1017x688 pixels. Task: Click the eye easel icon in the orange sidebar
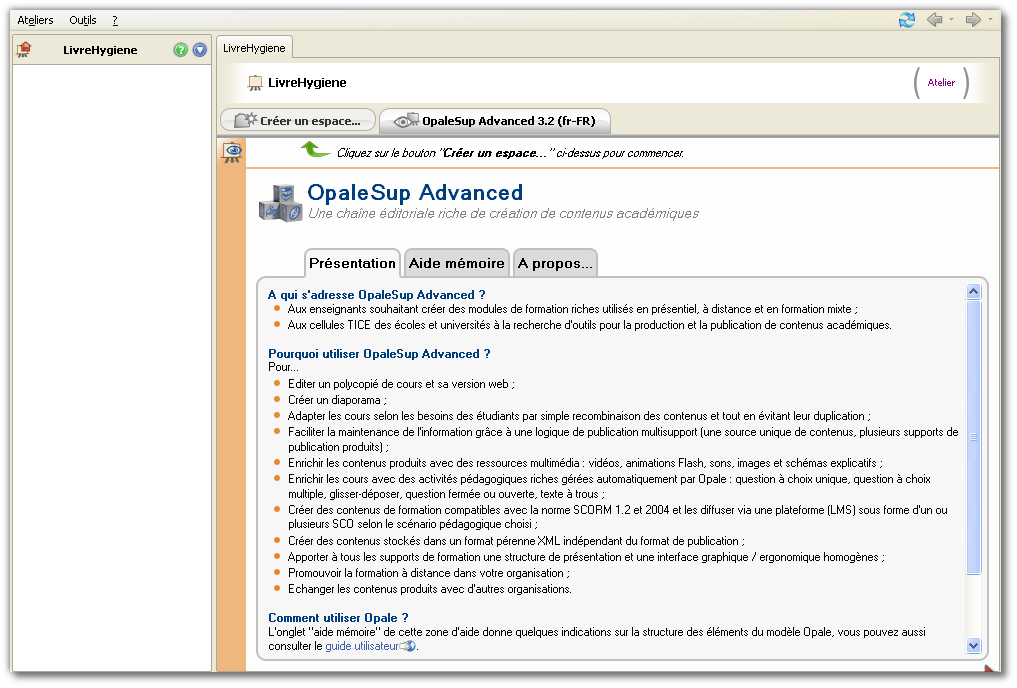(x=232, y=152)
